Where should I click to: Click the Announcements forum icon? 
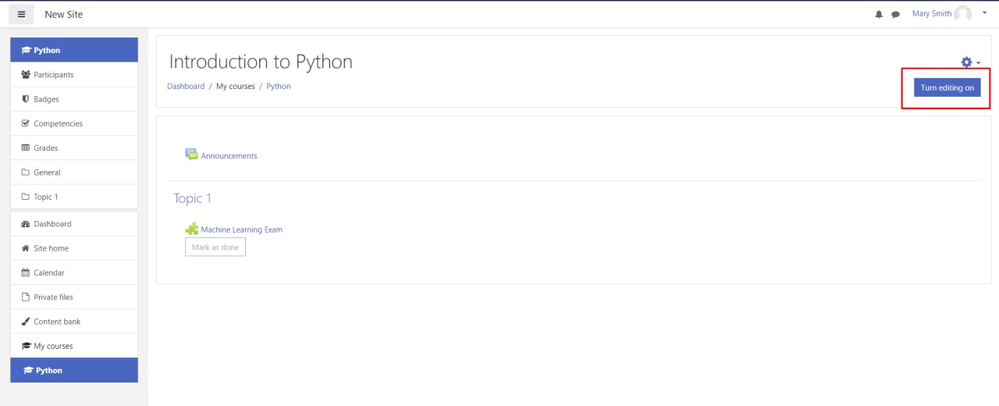(191, 154)
